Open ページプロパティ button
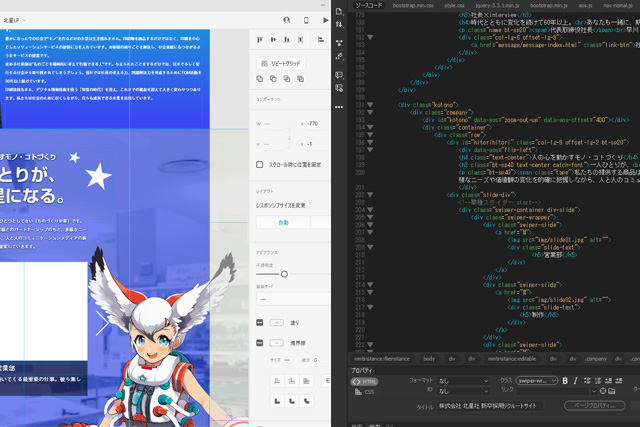Screen dimensions: 640x427 [595, 406]
